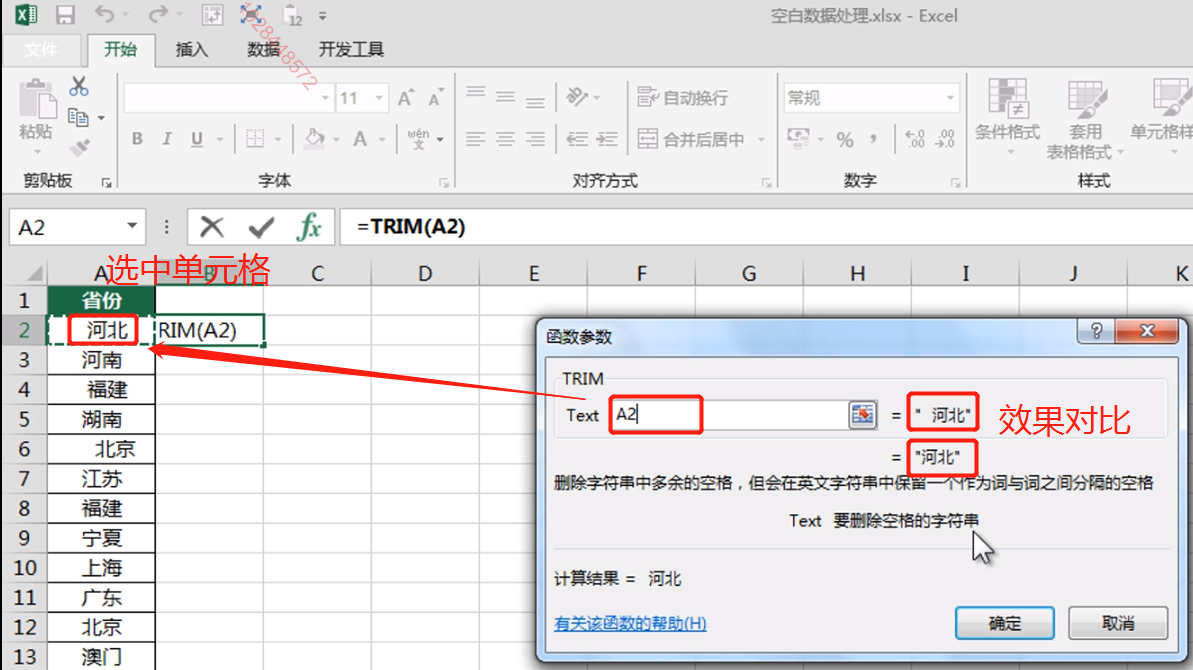Screen dimensions: 1193x670
Task: Click the Redo arrow icon
Action: pyautogui.click(x=157, y=14)
